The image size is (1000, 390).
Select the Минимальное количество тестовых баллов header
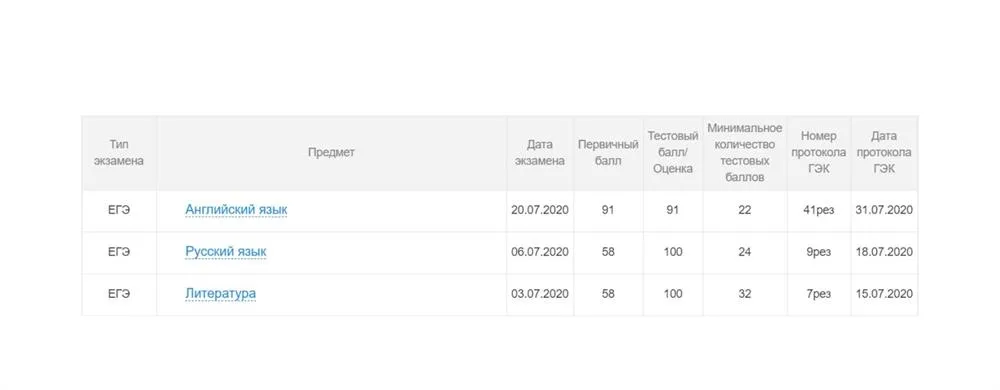[744, 153]
